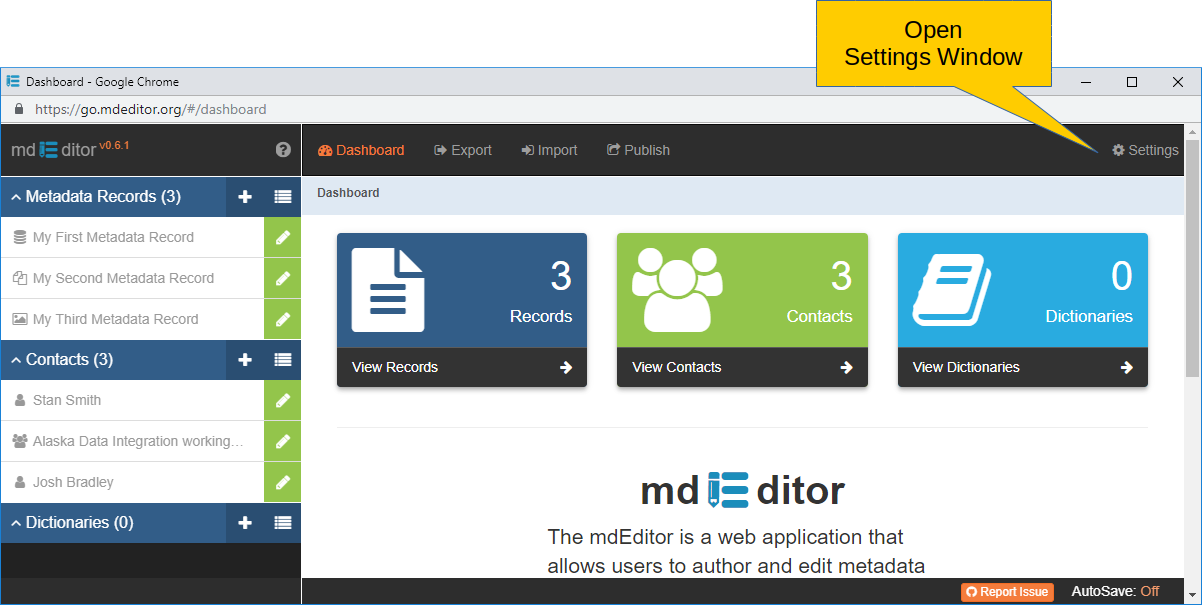Open the Export menu item
The image size is (1202, 605).
click(463, 150)
